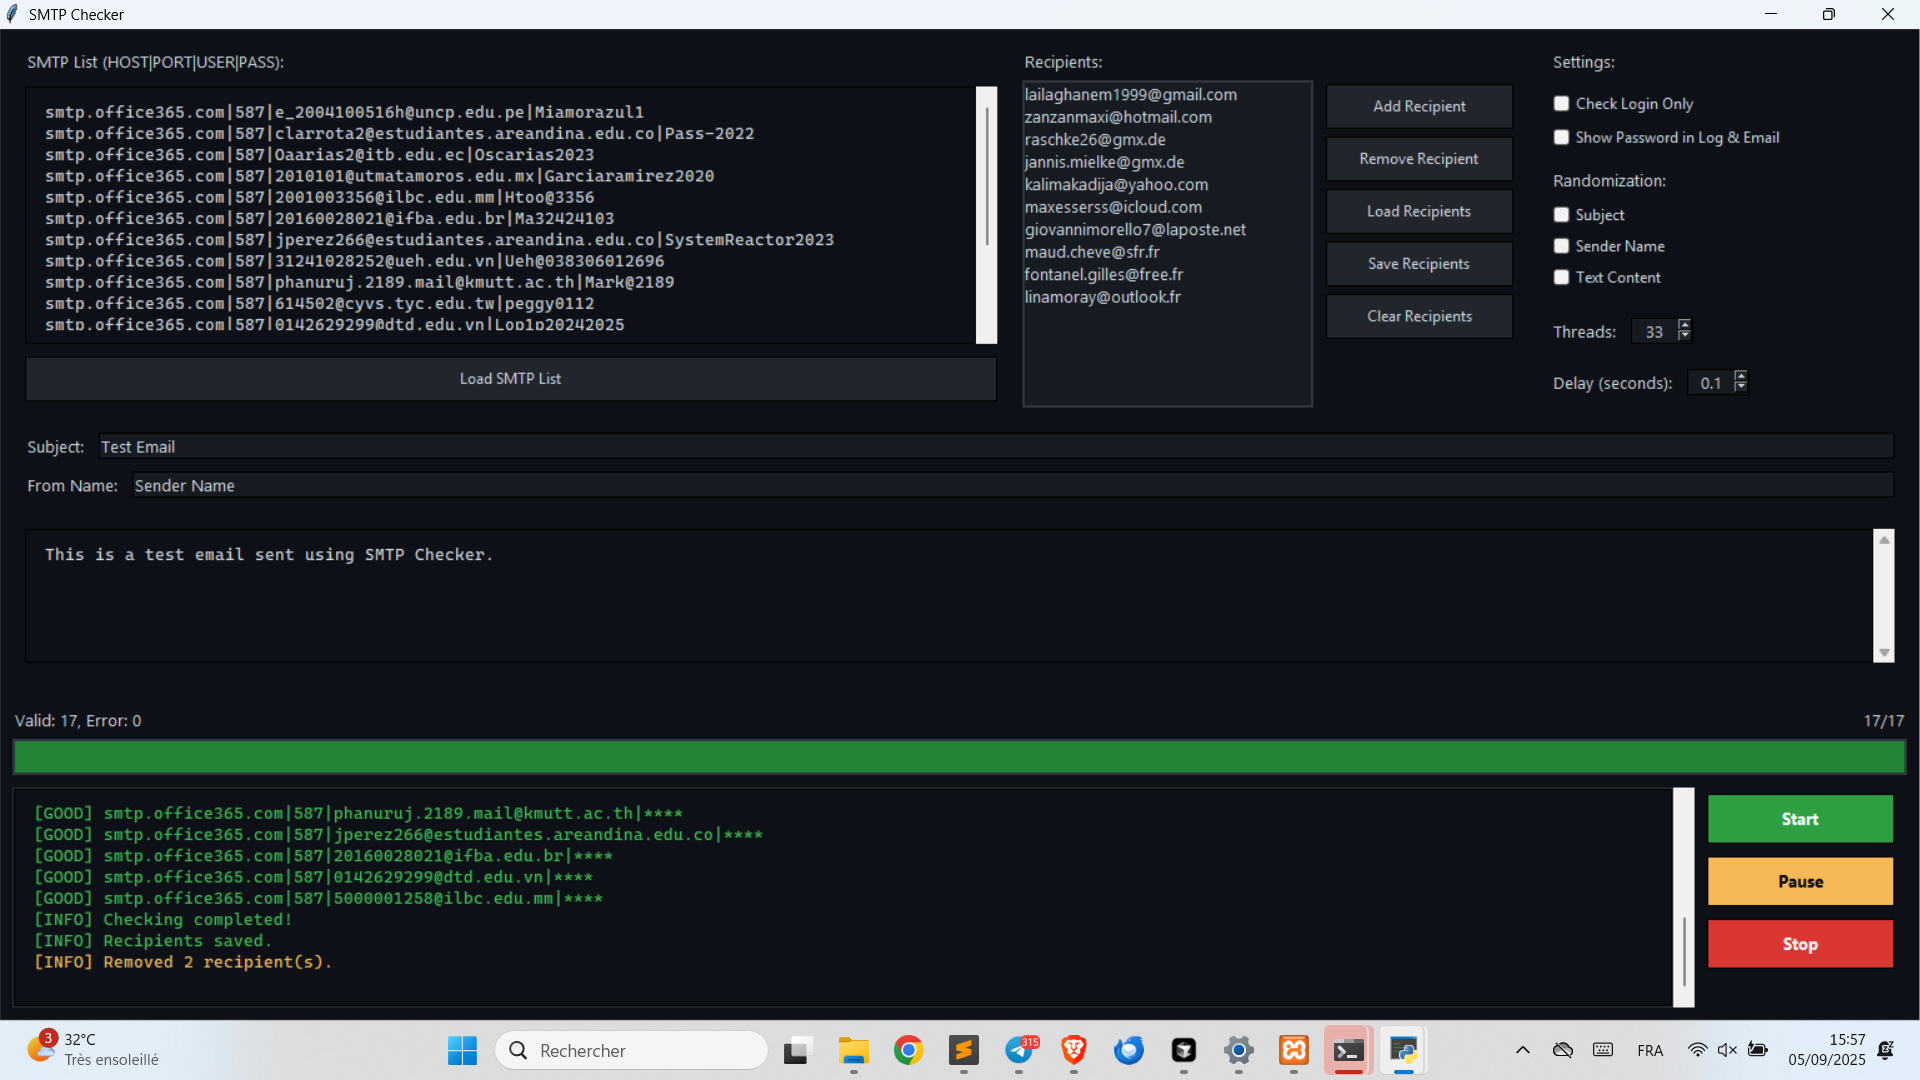Switch keyboard language via FRA indicator
Image resolution: width=1920 pixels, height=1080 pixels.
coord(1650,1050)
